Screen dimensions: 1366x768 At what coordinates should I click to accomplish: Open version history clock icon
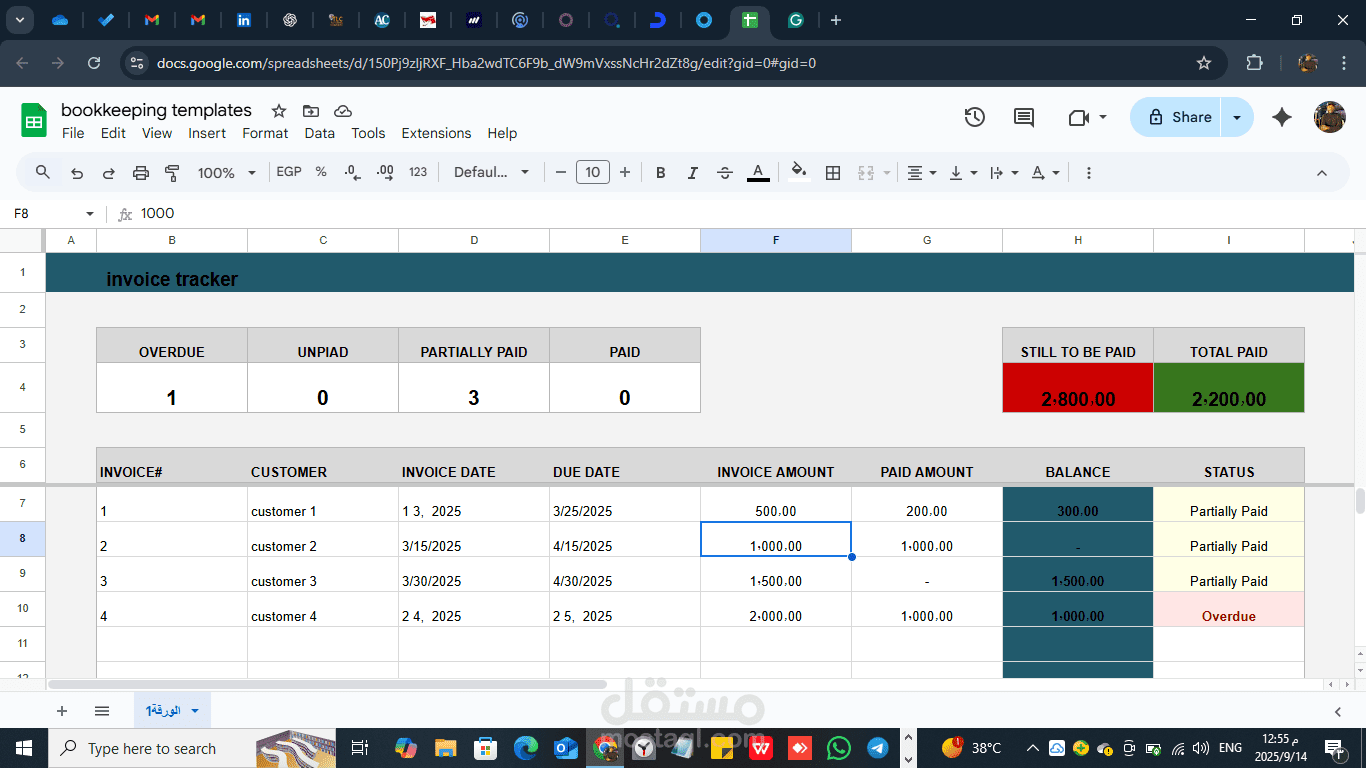[975, 117]
